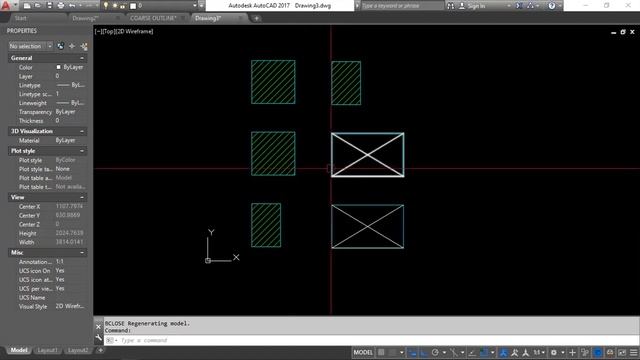Click the command line customize wrench icon
Screen dimensions: 640x360
coord(98,338)
